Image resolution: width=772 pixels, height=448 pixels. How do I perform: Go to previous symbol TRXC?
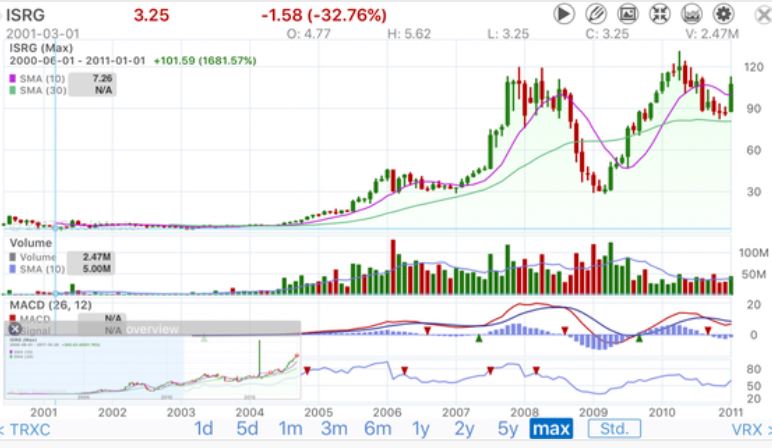24,430
